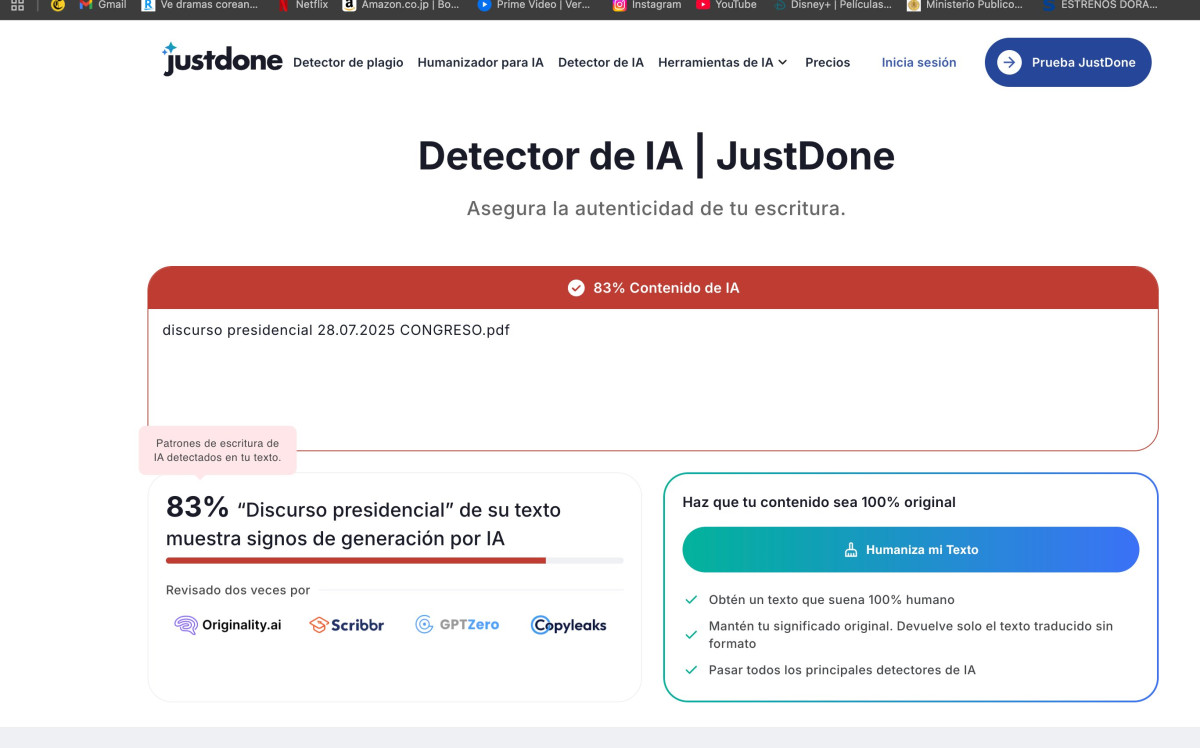
Task: Open the Prime Video bookmark
Action: click(x=535, y=5)
